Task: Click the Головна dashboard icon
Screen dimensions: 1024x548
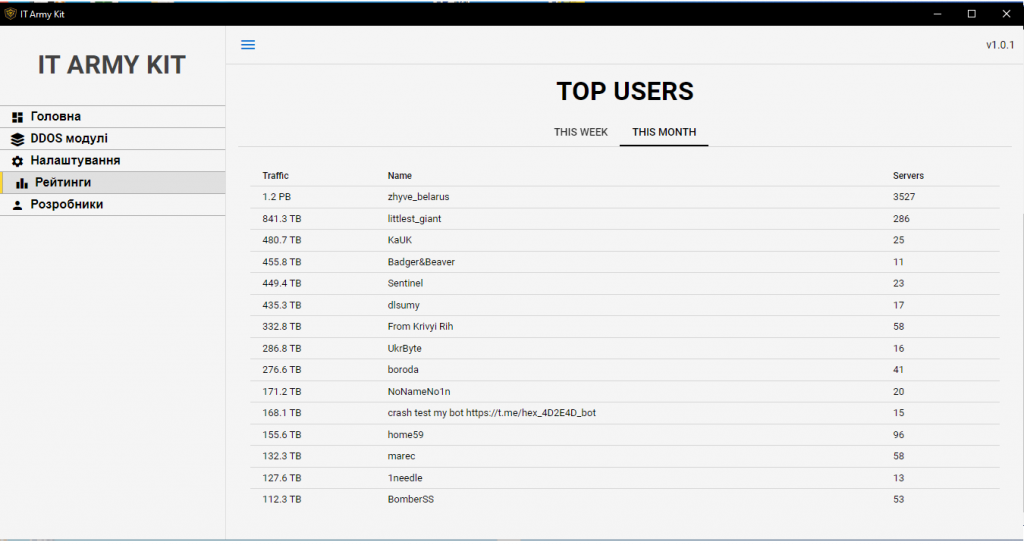Action: coord(18,118)
